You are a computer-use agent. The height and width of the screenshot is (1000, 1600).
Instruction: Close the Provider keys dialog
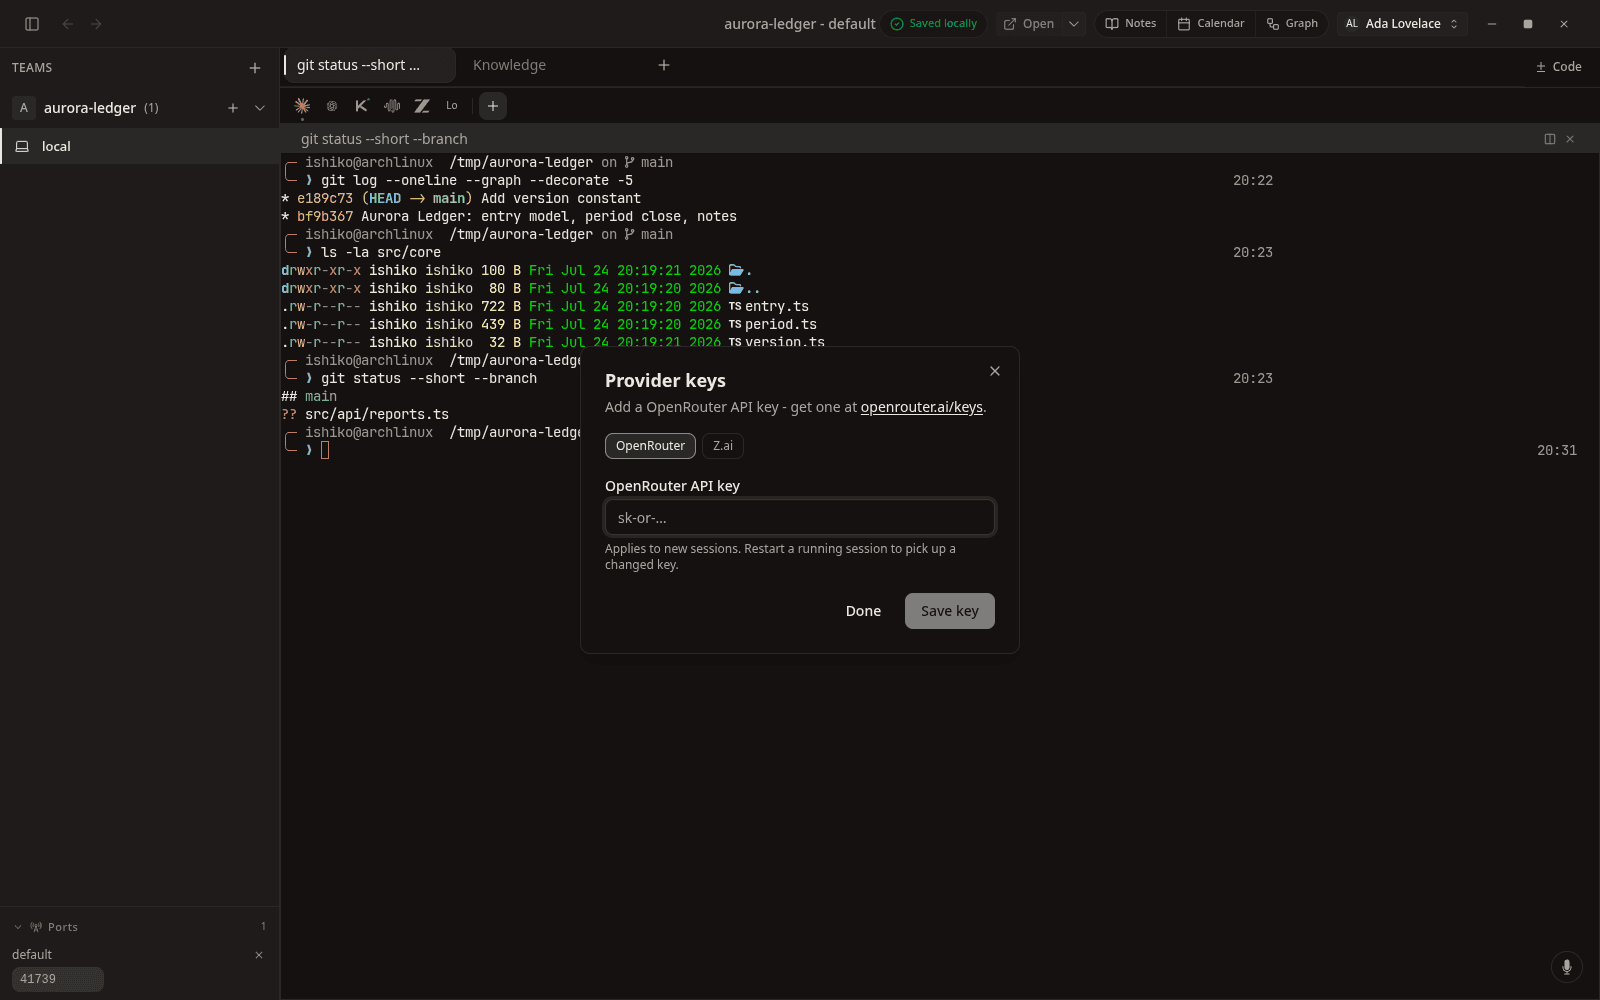[995, 371]
